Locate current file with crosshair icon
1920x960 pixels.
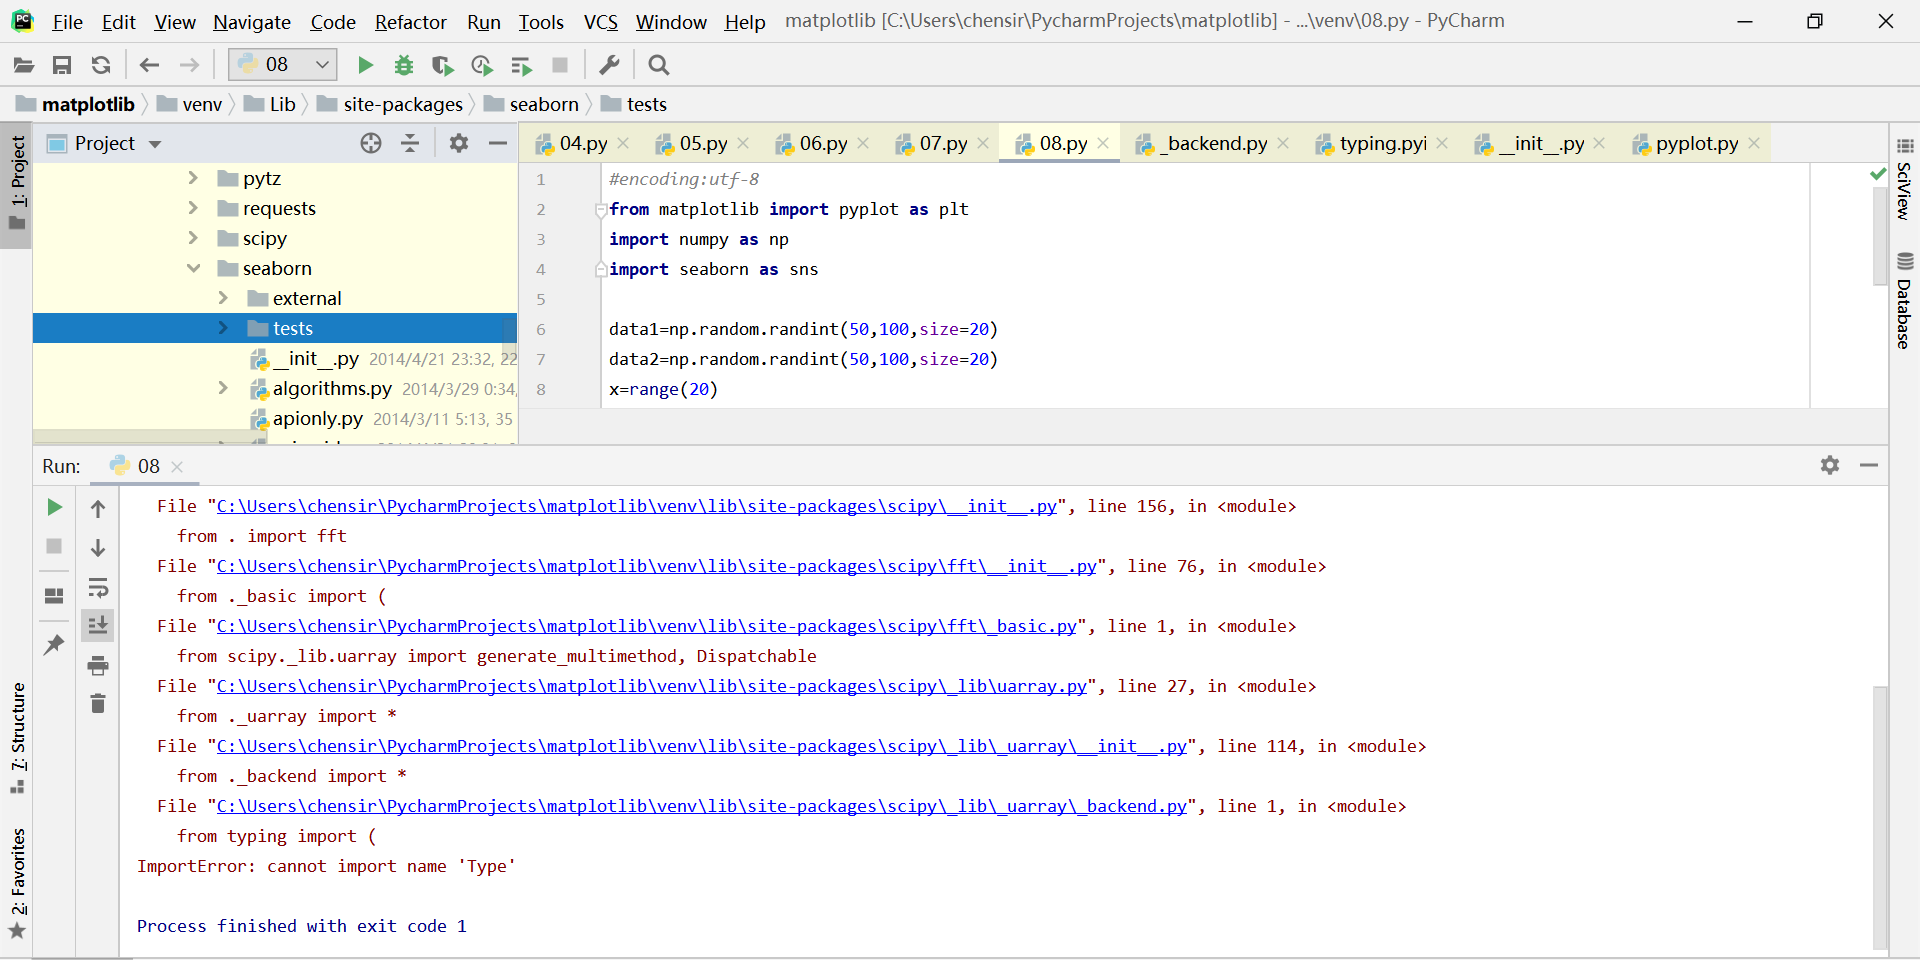(x=371, y=143)
